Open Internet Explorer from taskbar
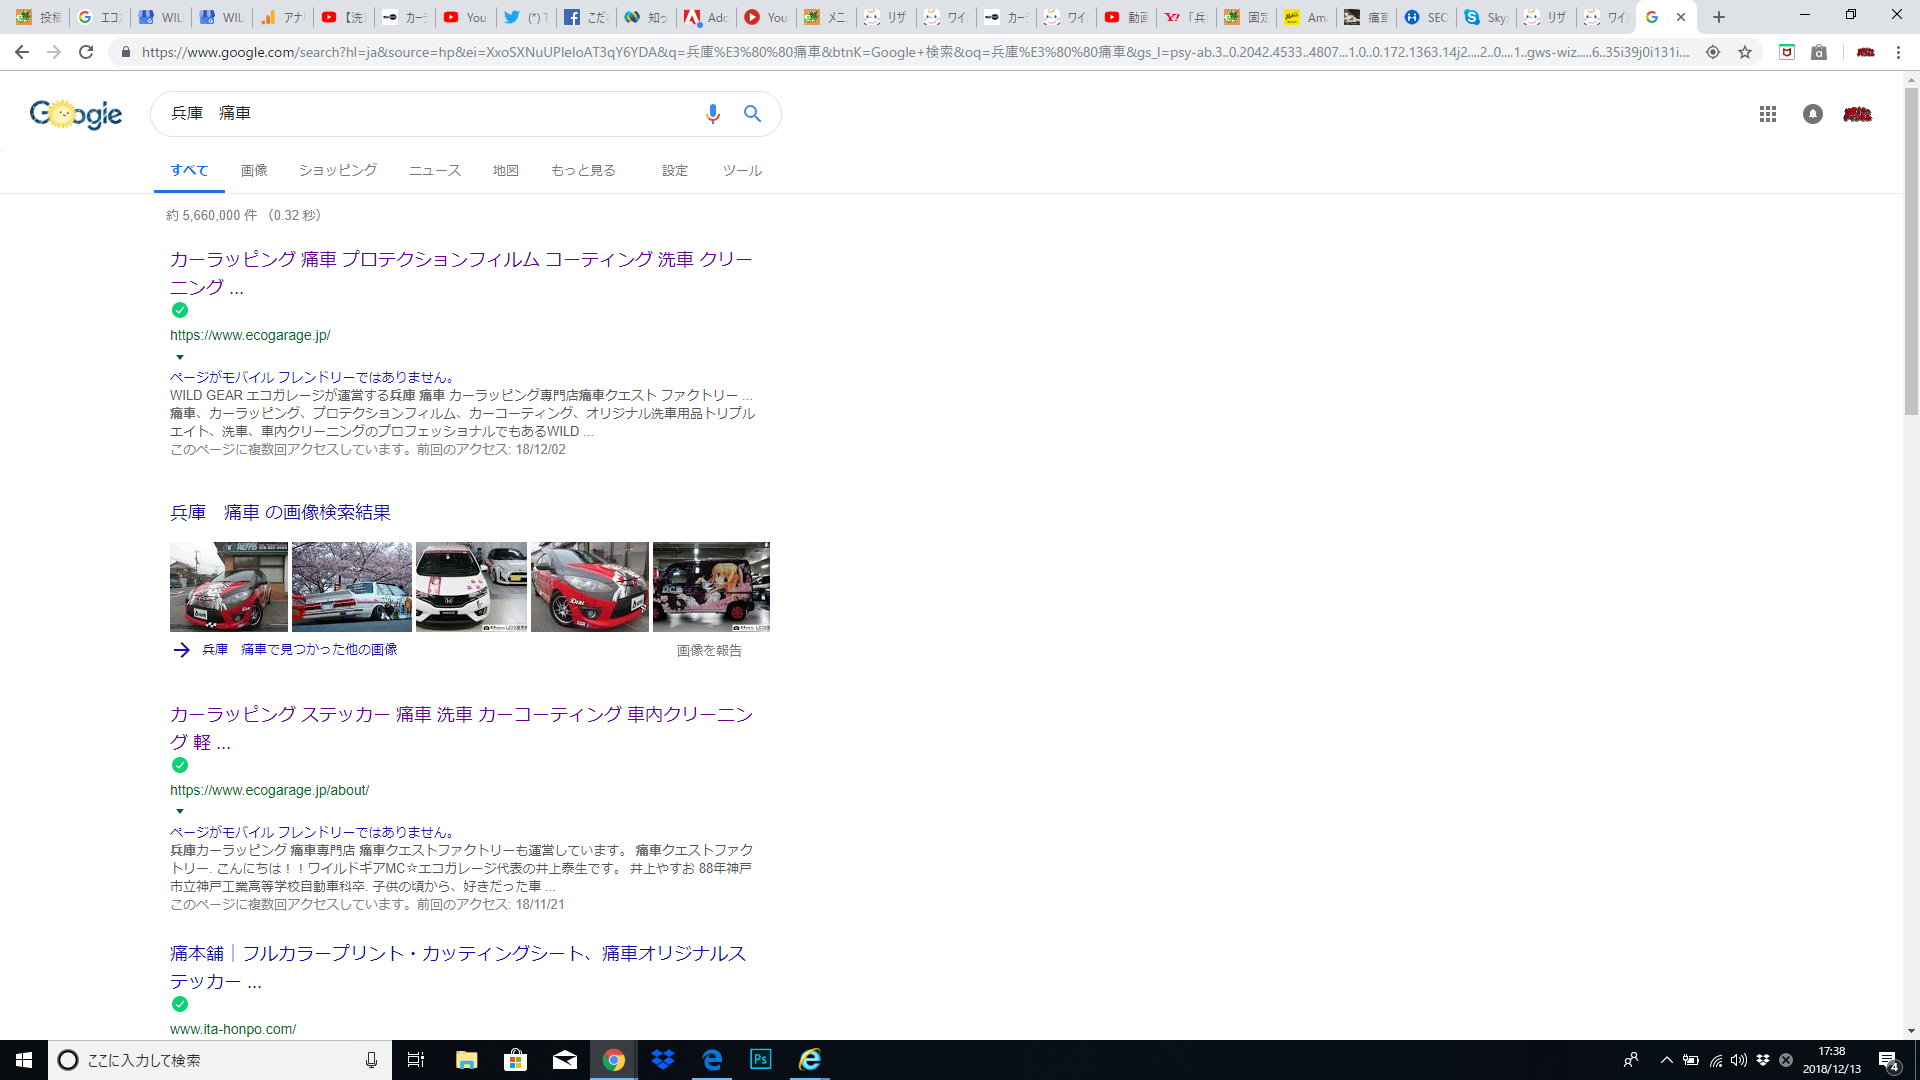Screen dimensions: 1920x1080 (x=810, y=1060)
